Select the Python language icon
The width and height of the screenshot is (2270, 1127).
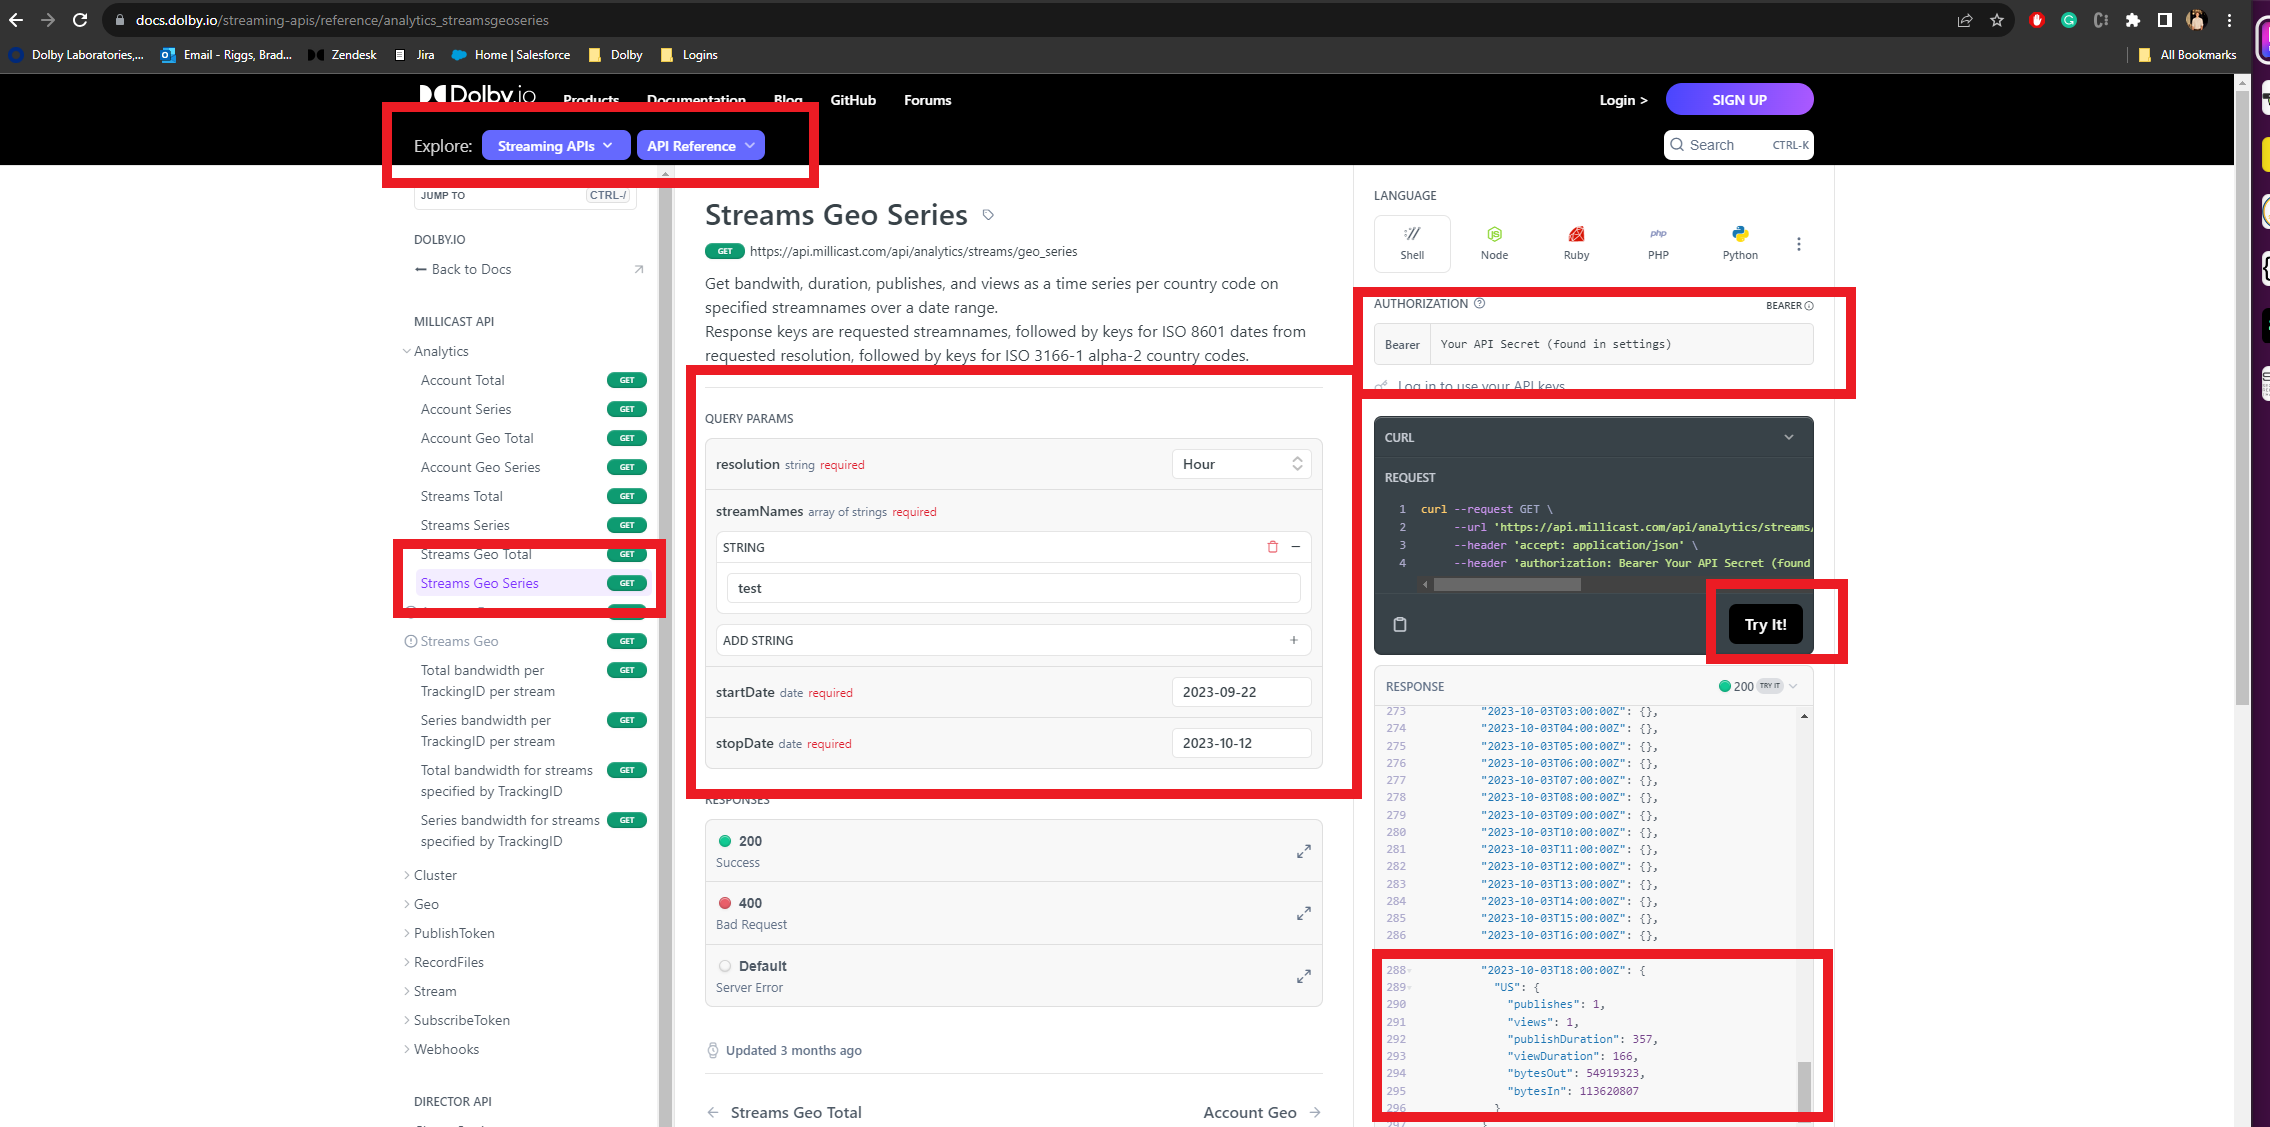point(1740,241)
